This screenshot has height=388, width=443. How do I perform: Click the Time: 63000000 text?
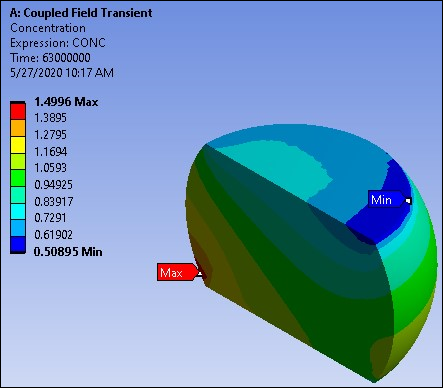tap(50, 58)
